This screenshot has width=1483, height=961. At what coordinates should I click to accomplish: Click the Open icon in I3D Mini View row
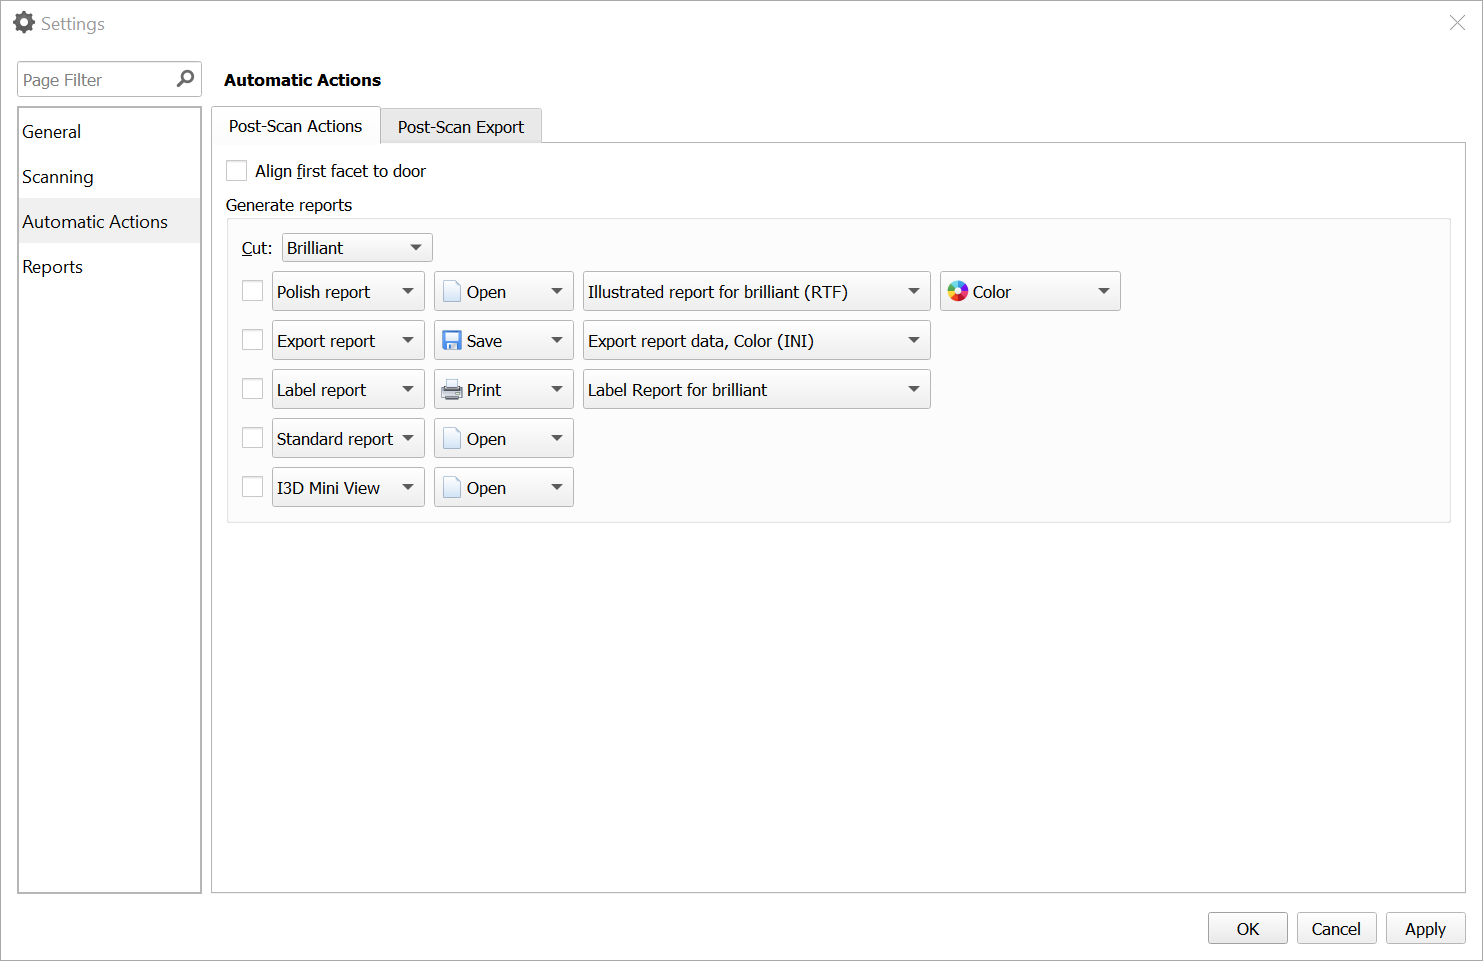(452, 487)
